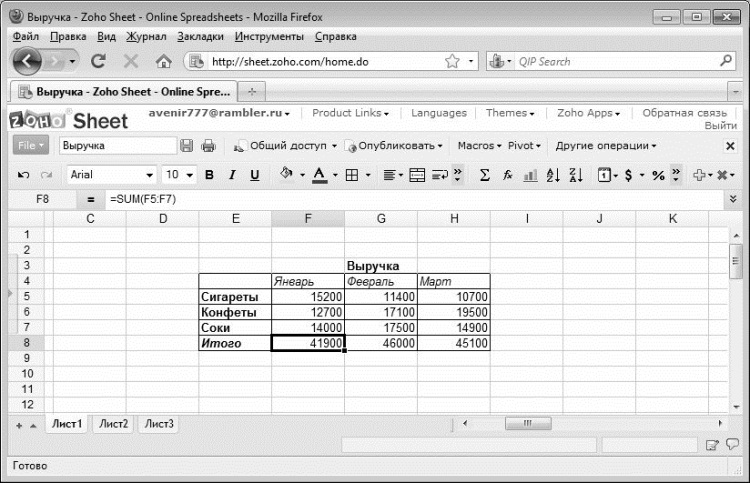Open the Журнал browser menu
The width and height of the screenshot is (750, 483).
[146, 36]
